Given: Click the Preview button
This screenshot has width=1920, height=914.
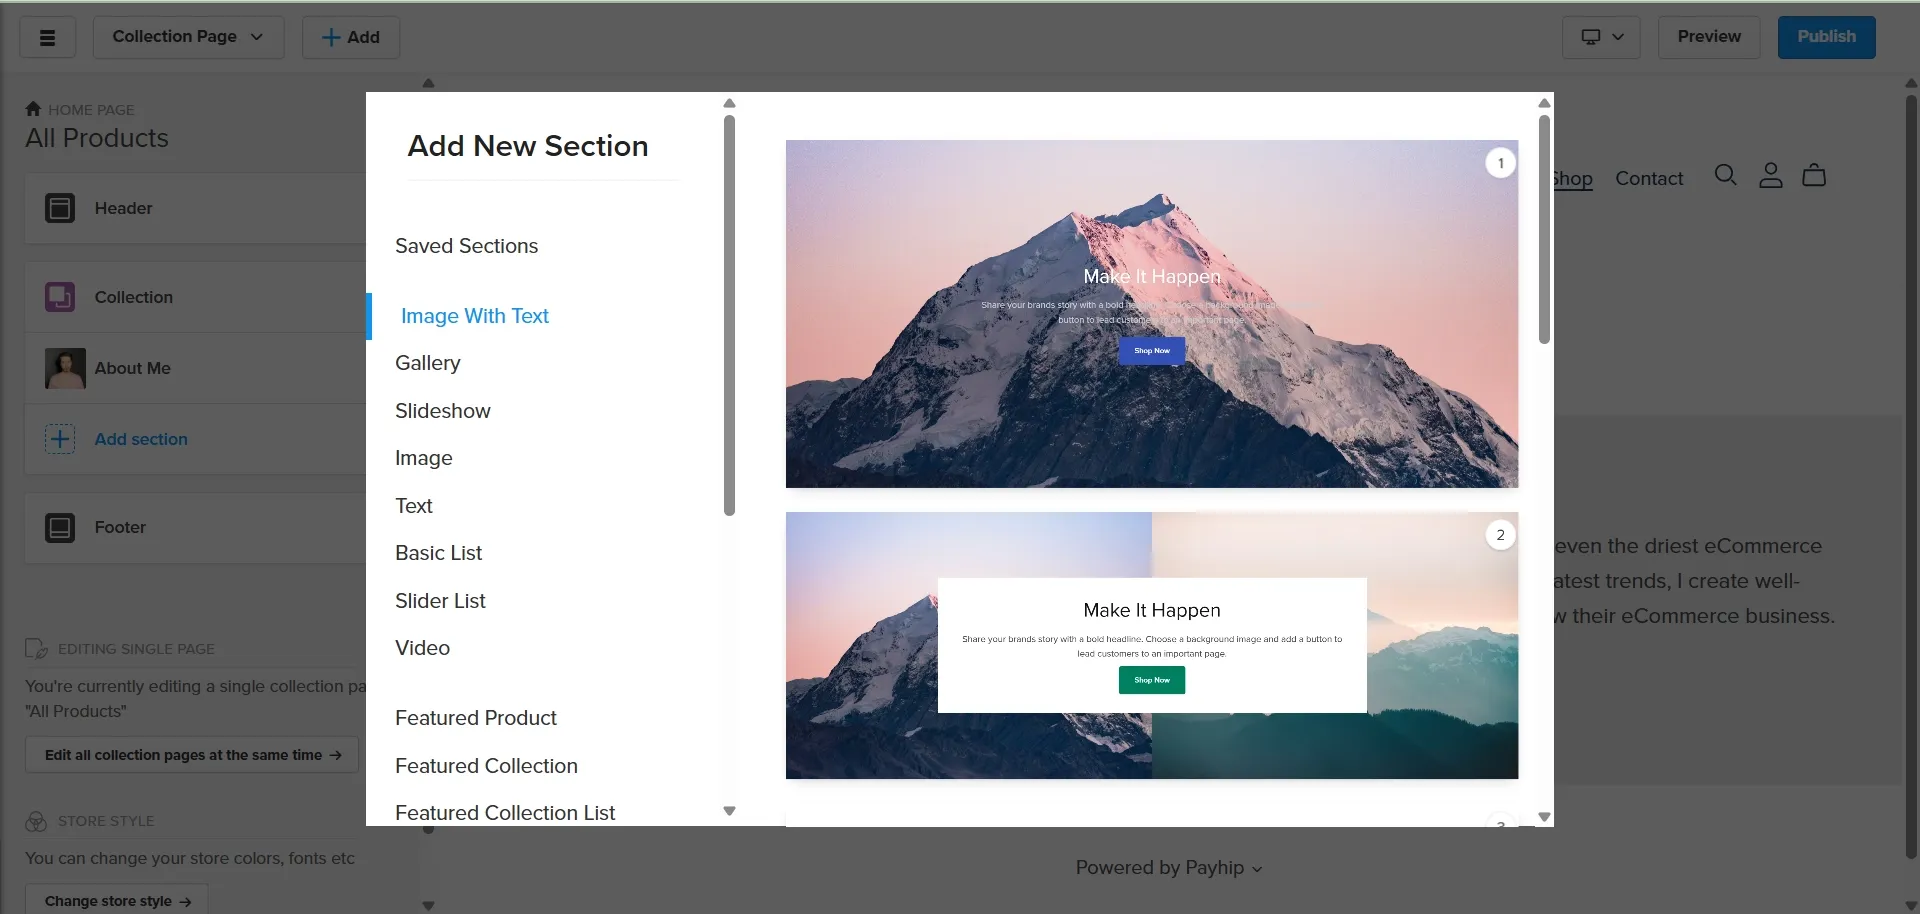Looking at the screenshot, I should tap(1709, 37).
